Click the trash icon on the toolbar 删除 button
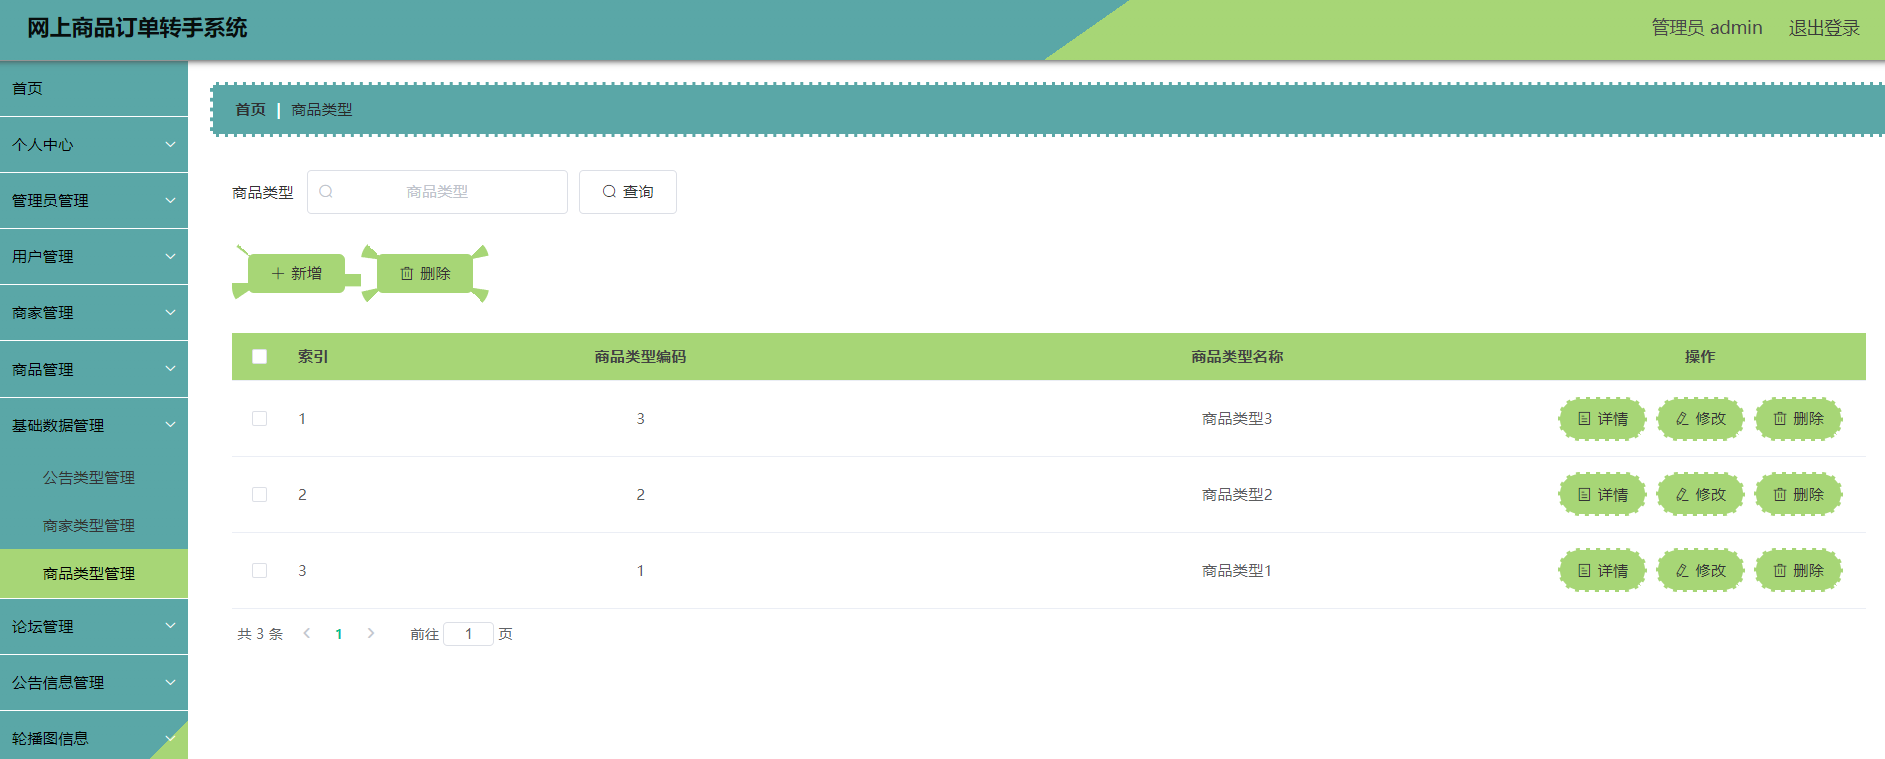Screen dimensions: 1885x759 [x=407, y=273]
